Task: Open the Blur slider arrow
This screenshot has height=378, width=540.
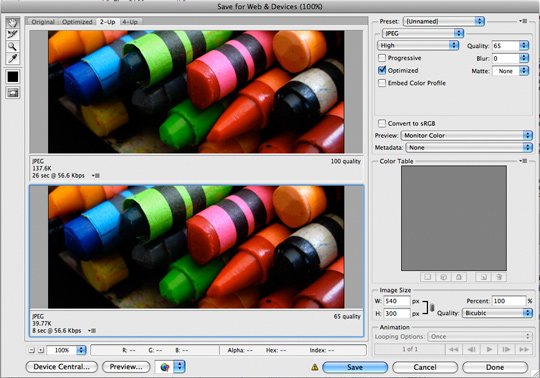Action: point(524,58)
